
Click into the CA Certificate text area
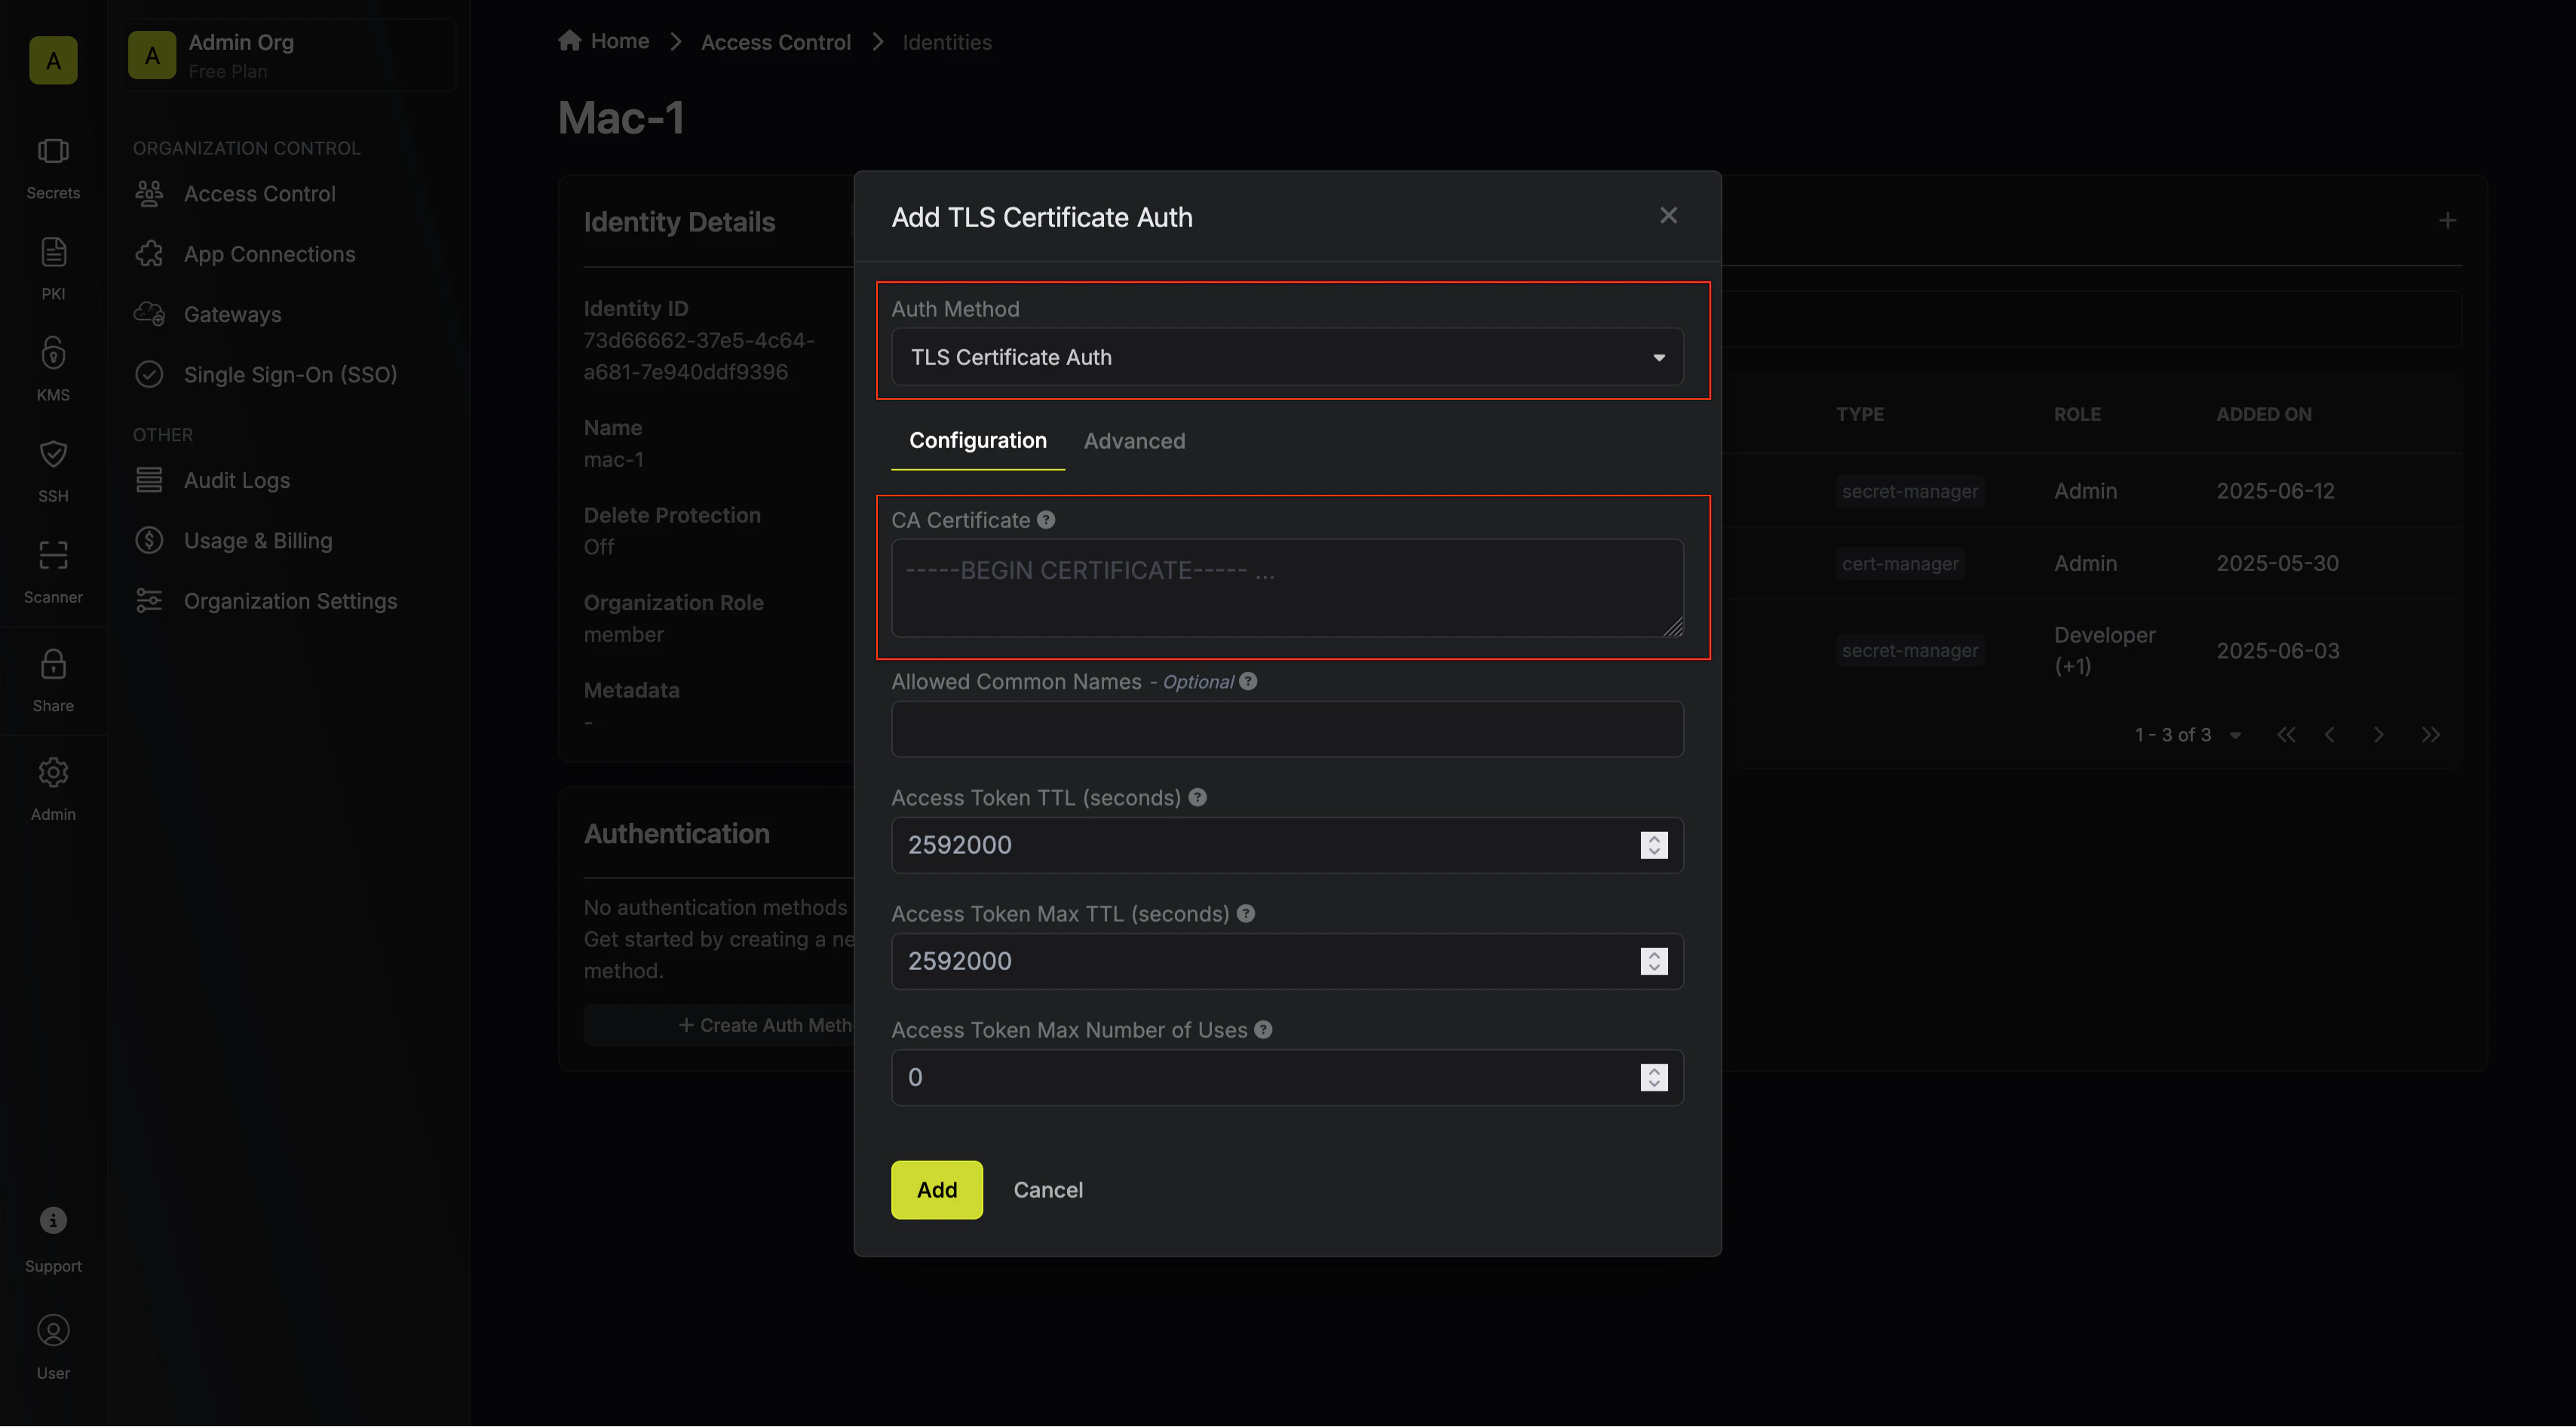point(1287,588)
